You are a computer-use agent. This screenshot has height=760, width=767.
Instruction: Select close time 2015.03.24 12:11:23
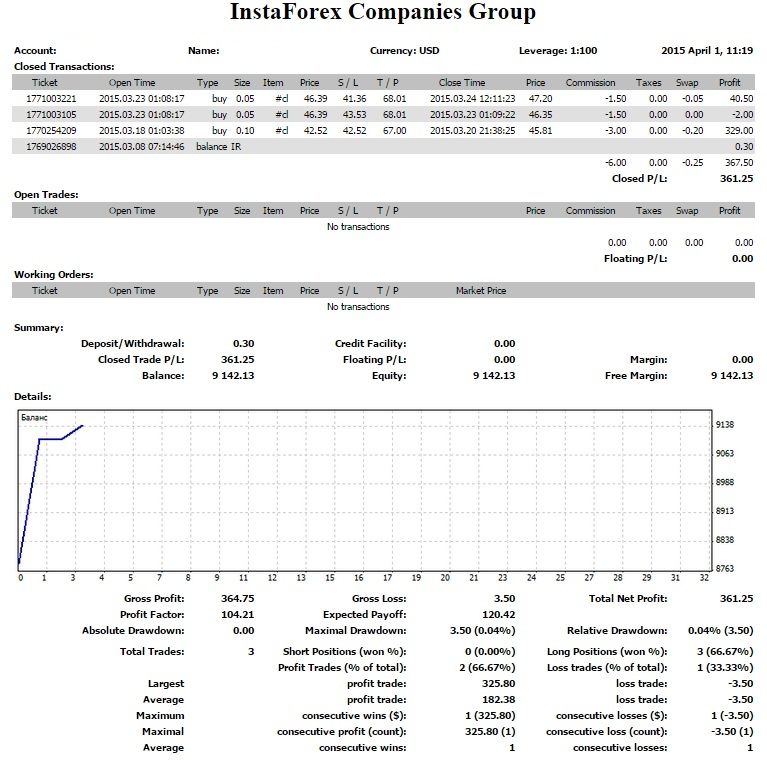pyautogui.click(x=473, y=98)
